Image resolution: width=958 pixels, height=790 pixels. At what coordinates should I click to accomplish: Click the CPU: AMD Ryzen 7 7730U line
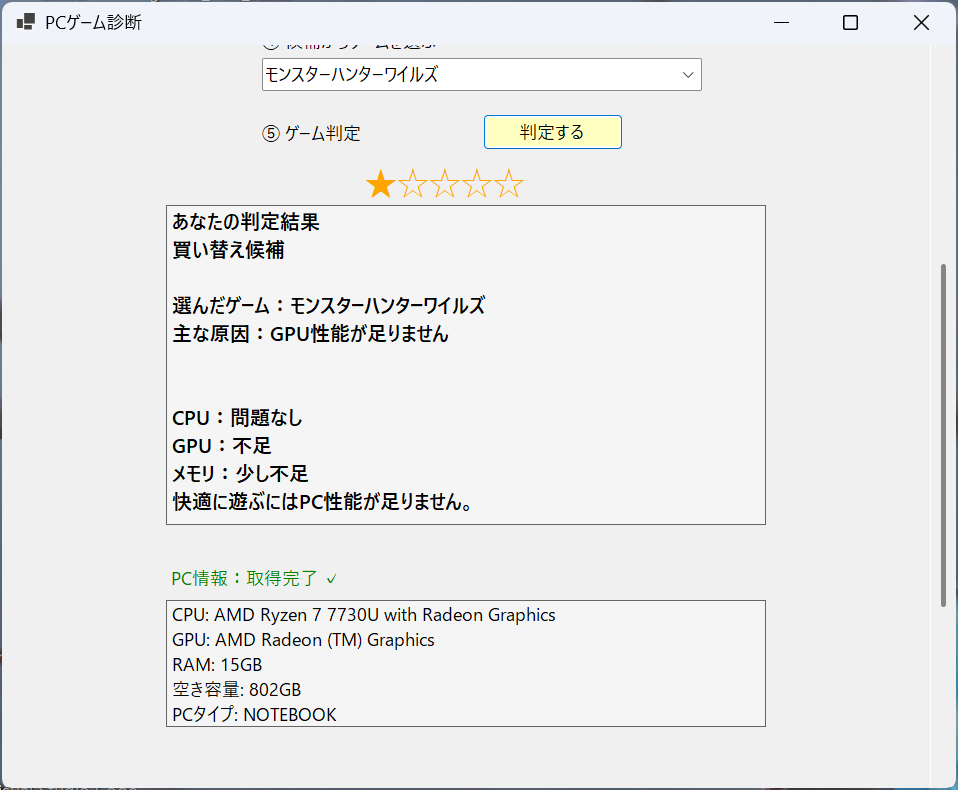click(364, 615)
